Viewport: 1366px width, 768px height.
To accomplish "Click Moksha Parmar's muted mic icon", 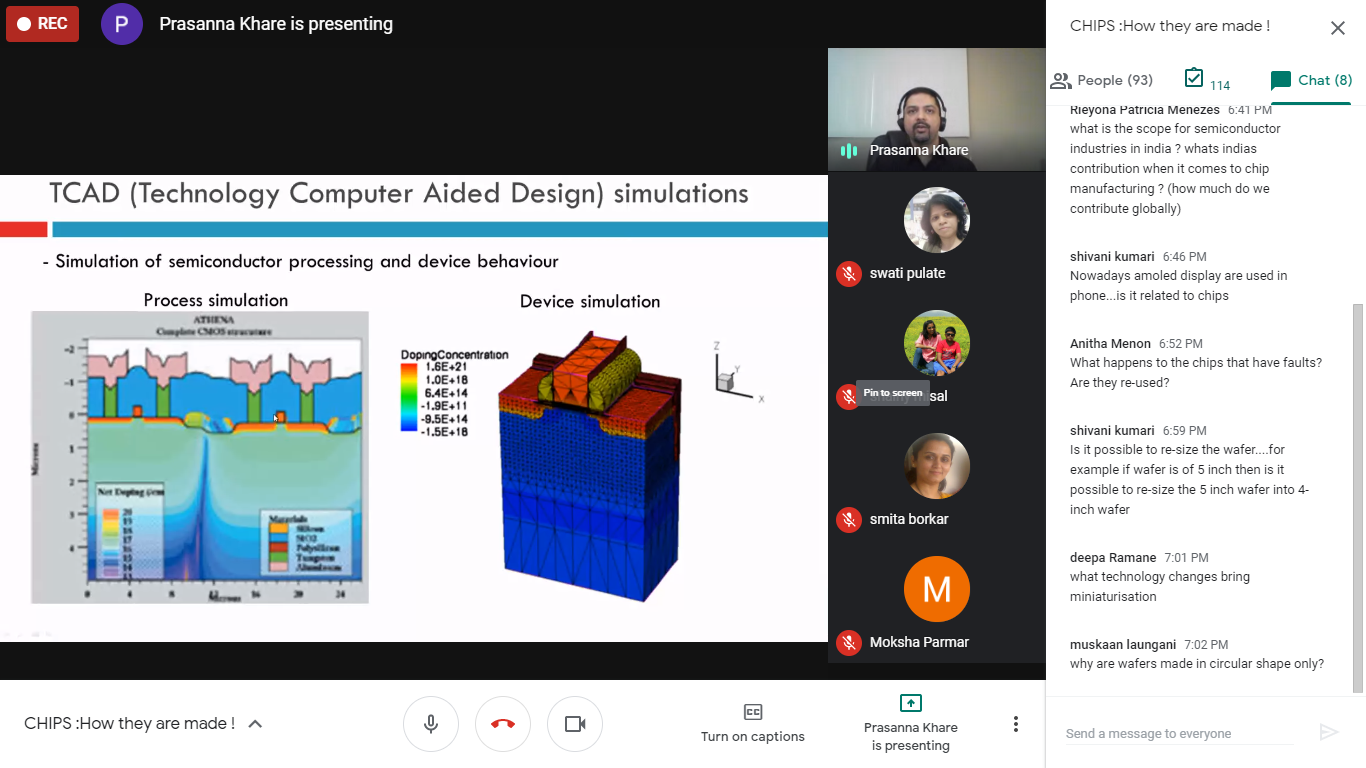I will [x=849, y=642].
